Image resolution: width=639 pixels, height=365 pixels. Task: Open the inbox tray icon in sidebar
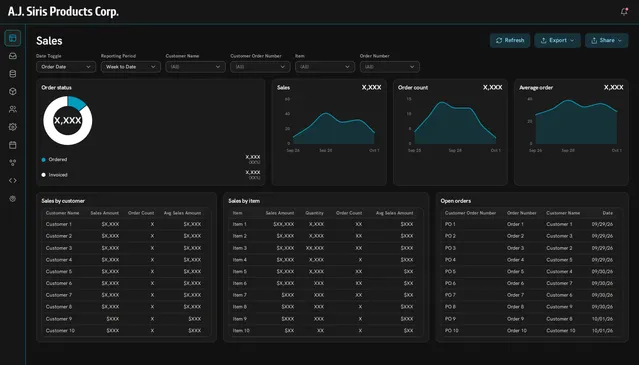pyautogui.click(x=13, y=56)
